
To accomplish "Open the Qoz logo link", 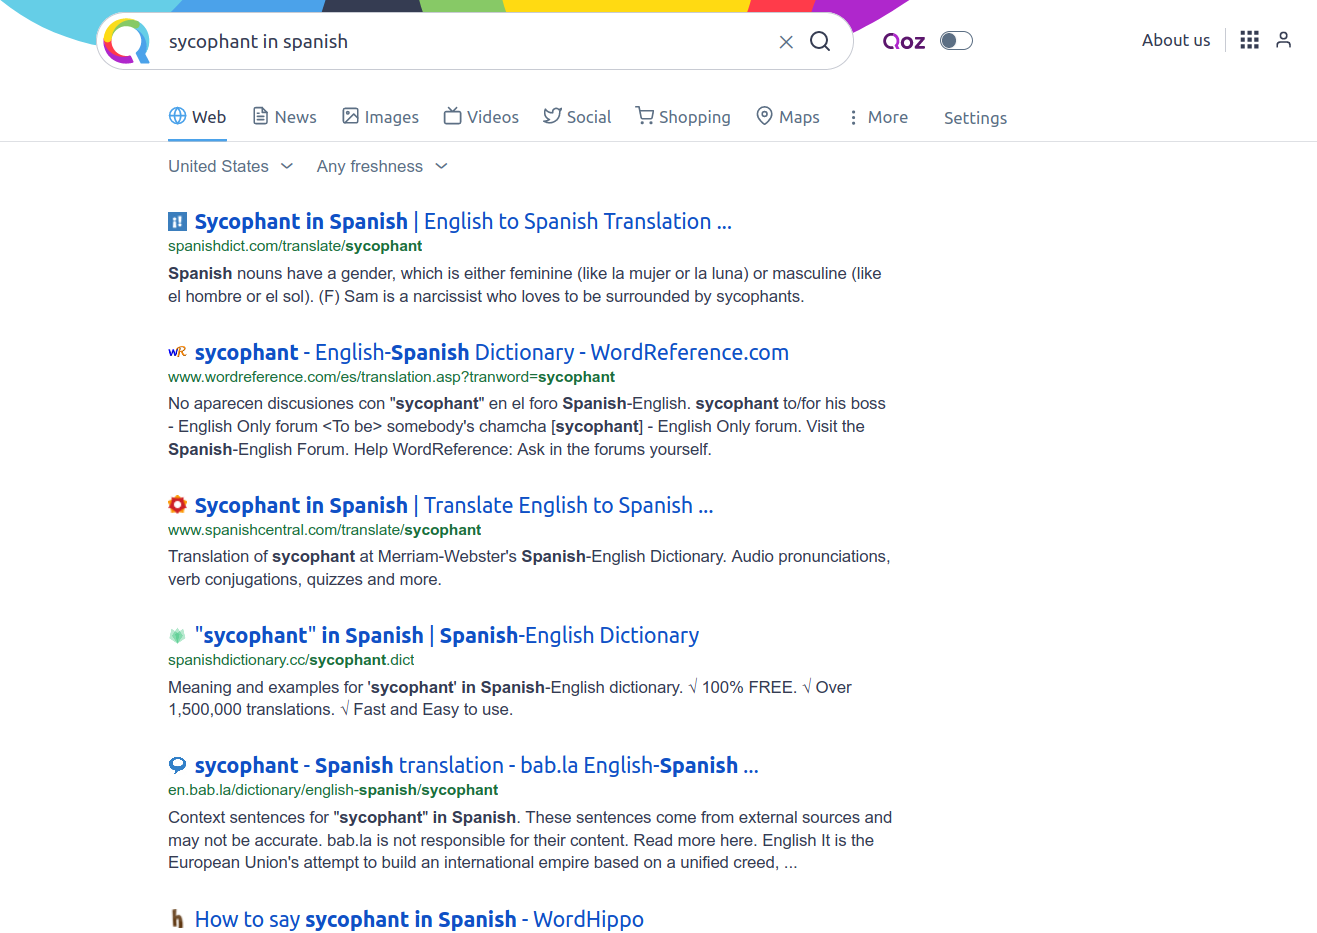I will tap(904, 41).
